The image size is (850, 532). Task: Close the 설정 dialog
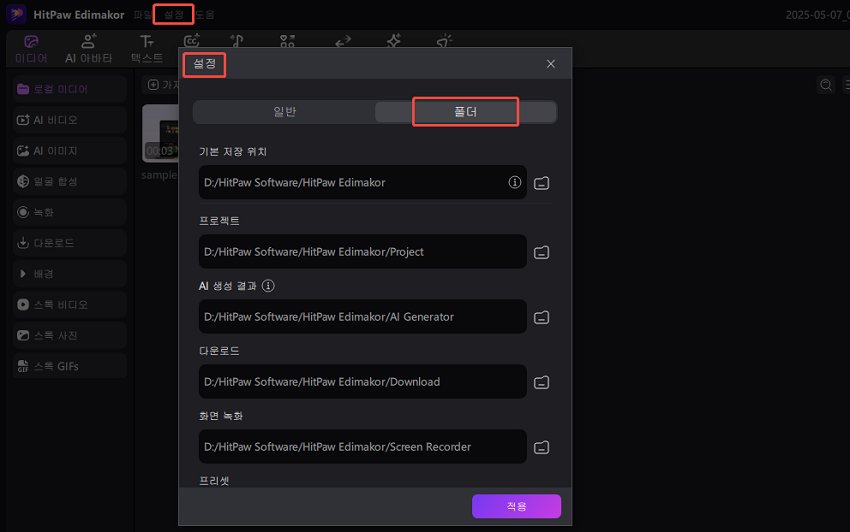[551, 64]
